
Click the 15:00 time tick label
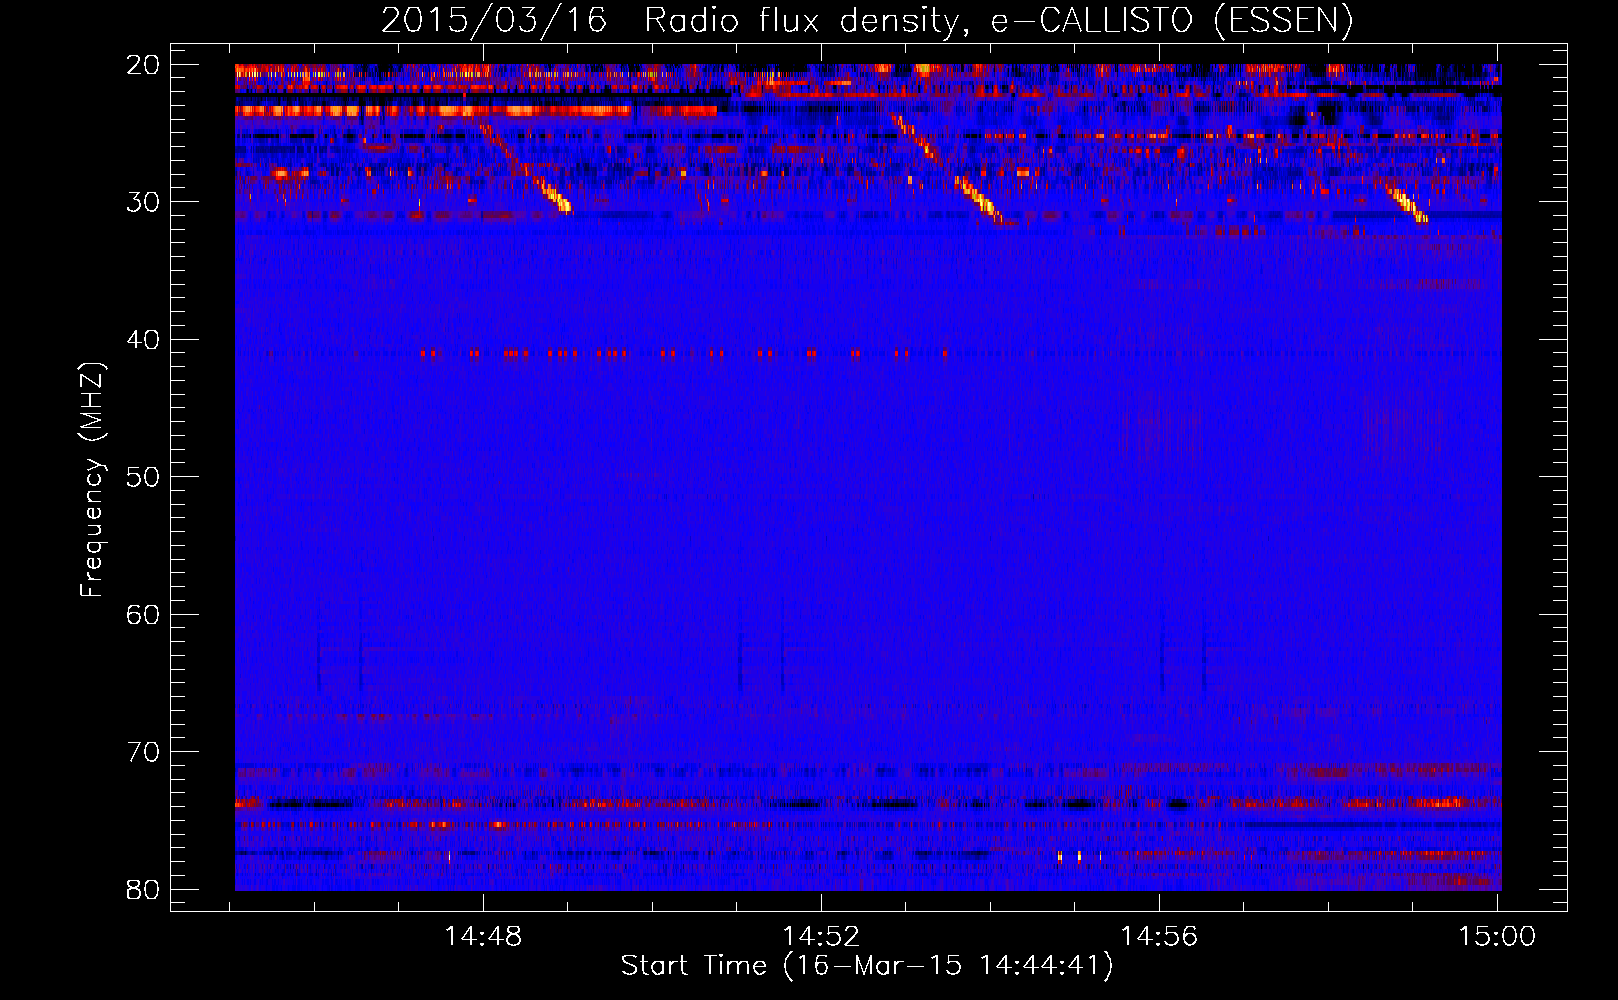click(x=1497, y=936)
